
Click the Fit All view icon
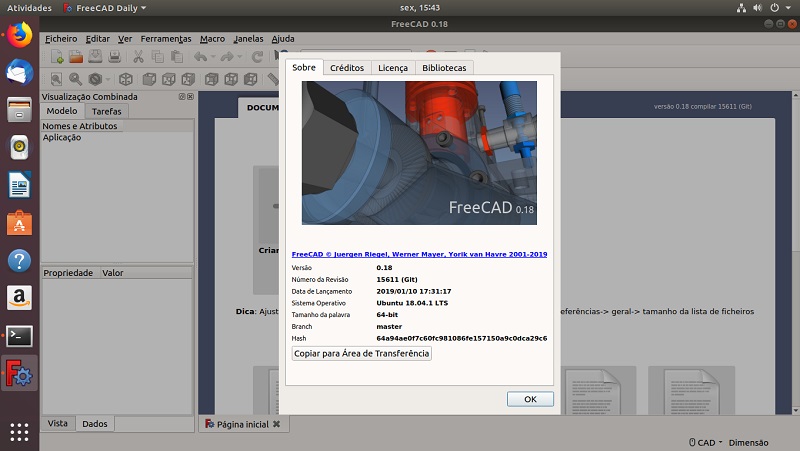(56, 79)
